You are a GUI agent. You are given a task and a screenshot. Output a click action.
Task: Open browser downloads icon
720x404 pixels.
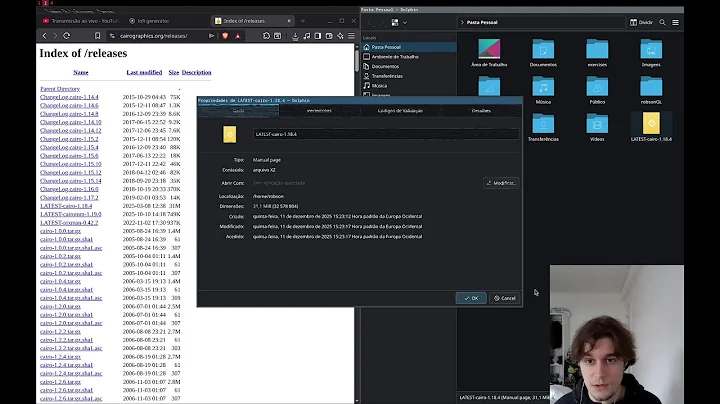[x=295, y=36]
